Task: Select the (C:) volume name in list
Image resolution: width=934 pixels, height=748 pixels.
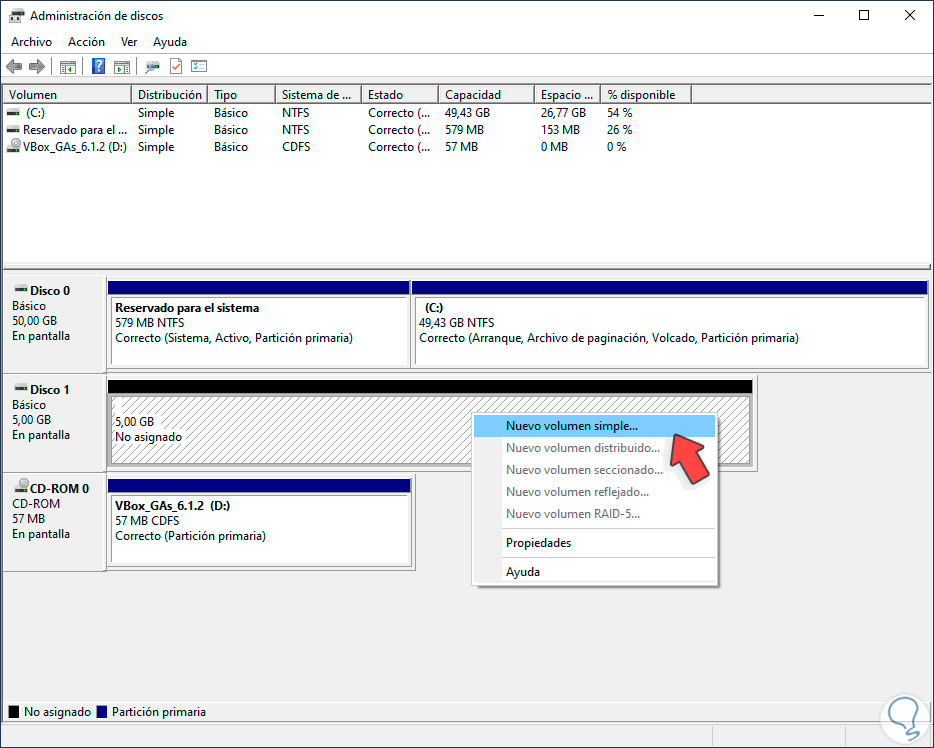Action: point(35,113)
